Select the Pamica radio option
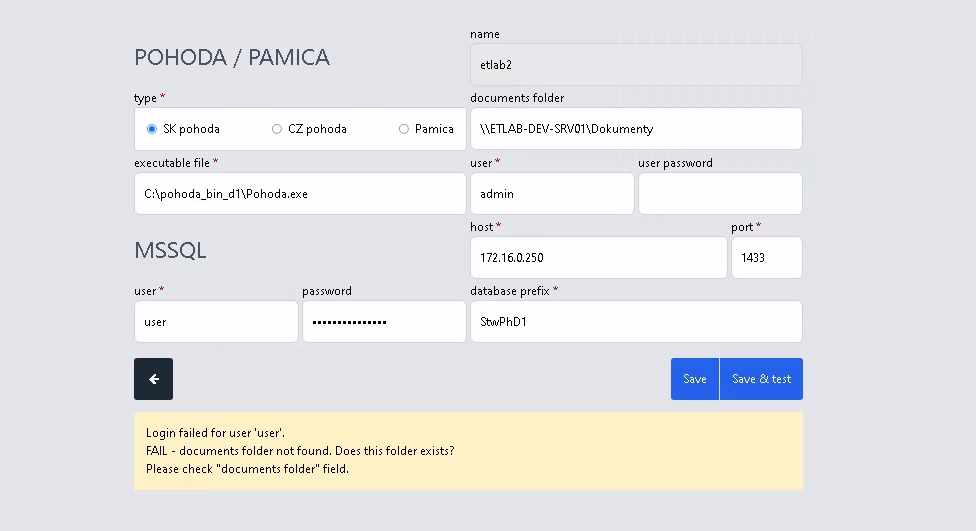This screenshot has width=976, height=531. (x=404, y=129)
